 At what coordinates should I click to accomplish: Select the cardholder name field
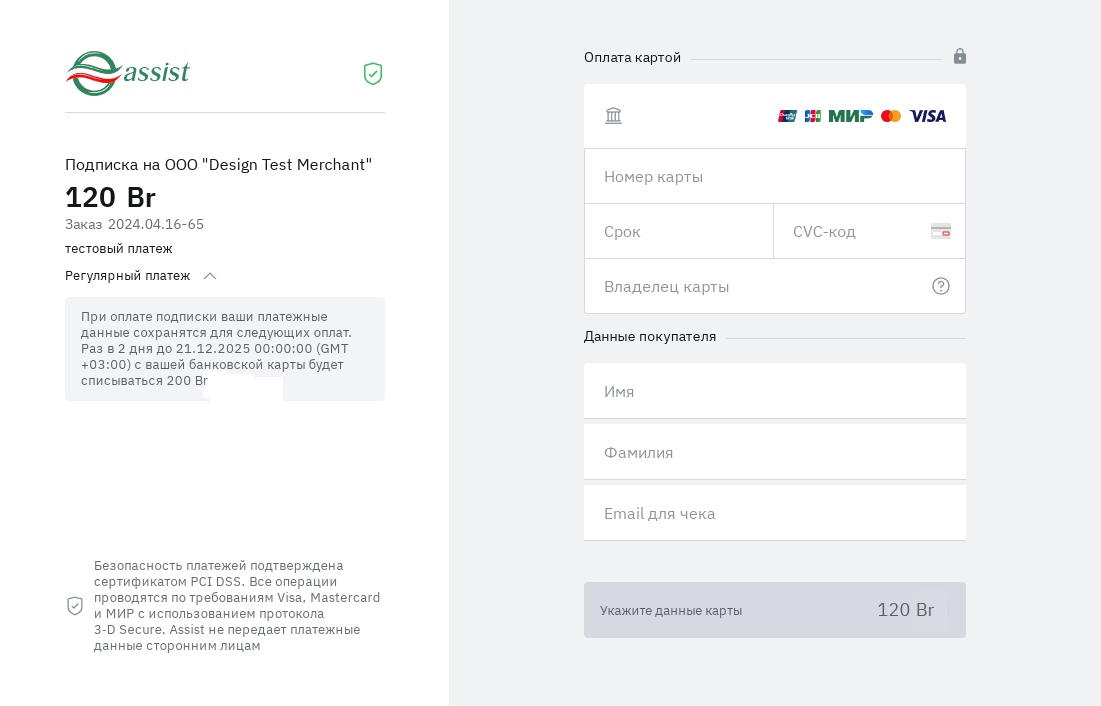point(760,287)
